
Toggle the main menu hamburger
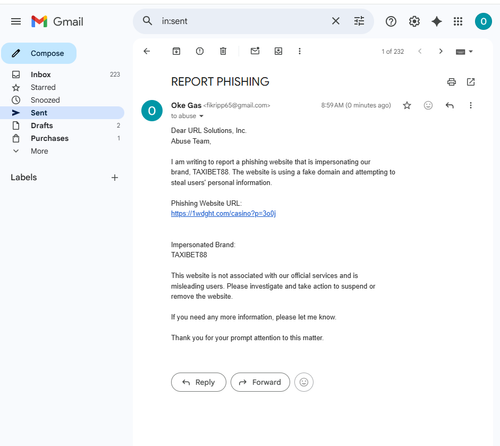click(16, 22)
